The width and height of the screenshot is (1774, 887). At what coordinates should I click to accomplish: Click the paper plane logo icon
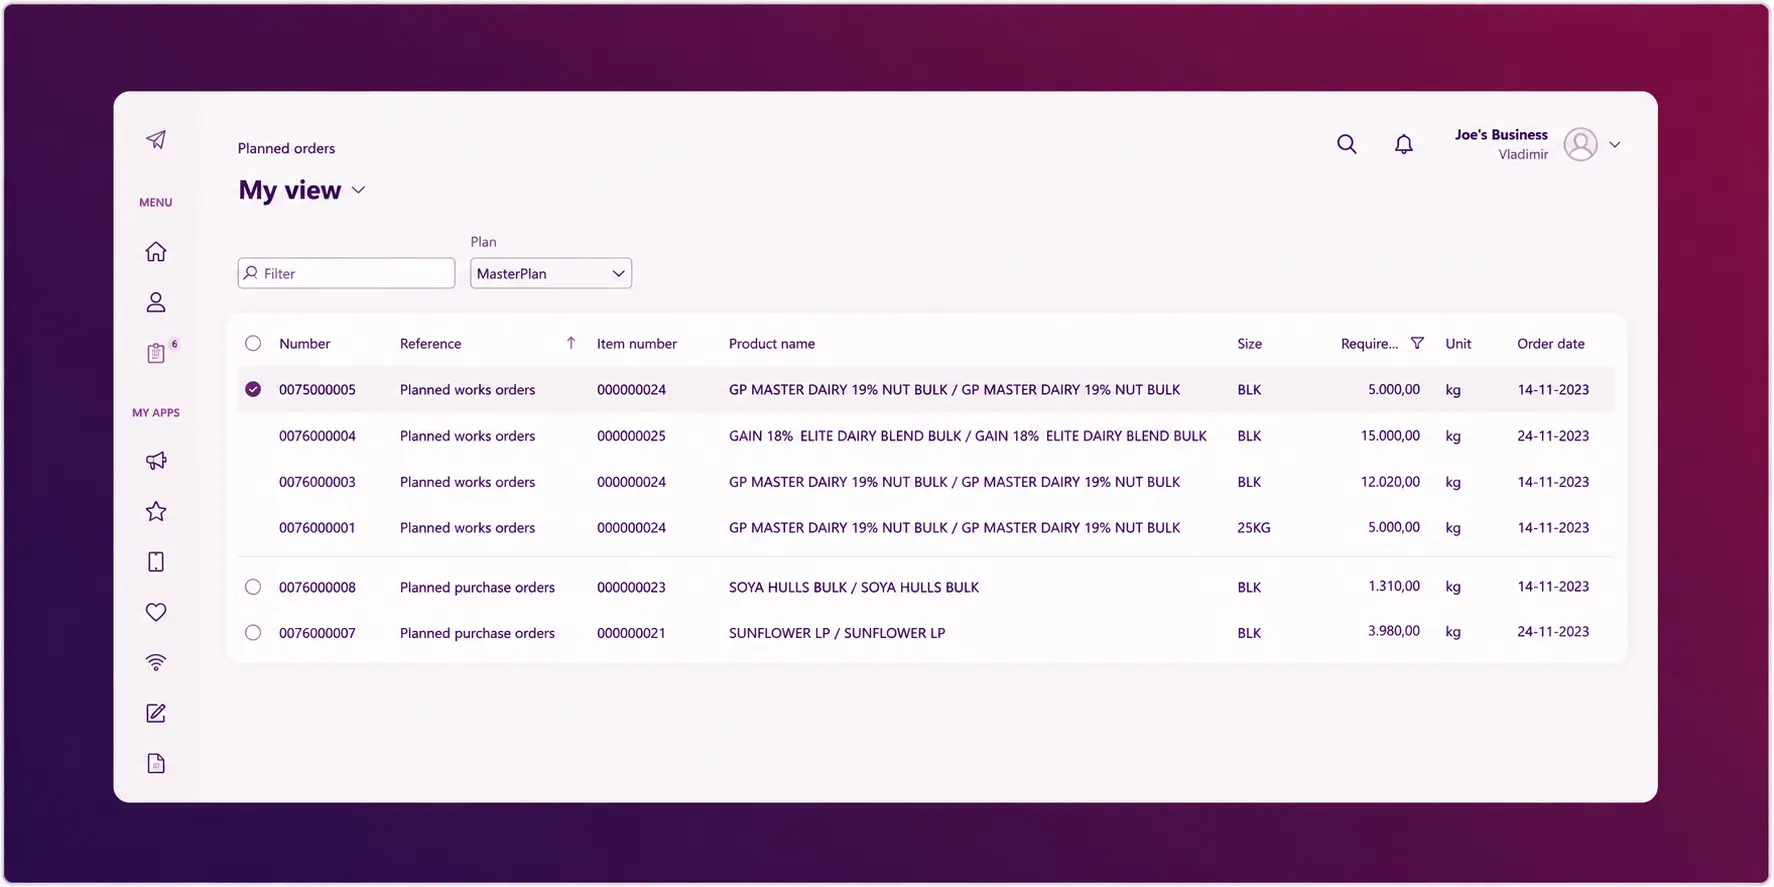click(x=156, y=139)
